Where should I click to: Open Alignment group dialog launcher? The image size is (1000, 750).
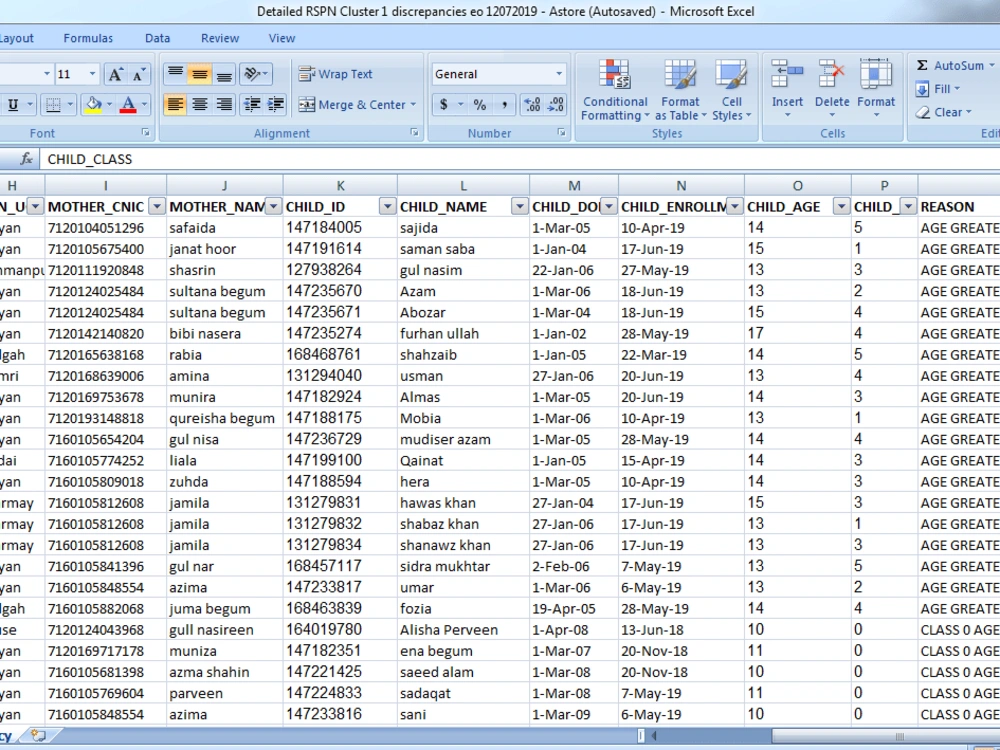[x=415, y=133]
